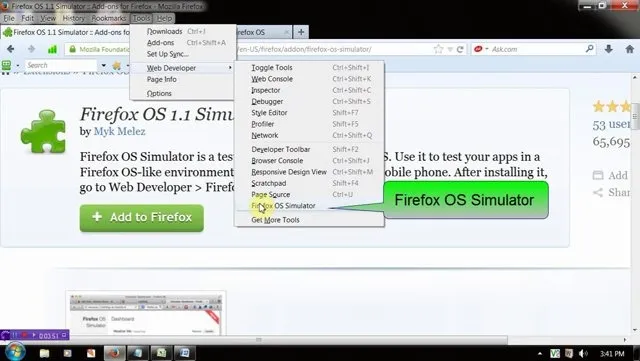Click the Back navigation arrow
Image resolution: width=640 pixels, height=361 pixels.
tap(11, 49)
